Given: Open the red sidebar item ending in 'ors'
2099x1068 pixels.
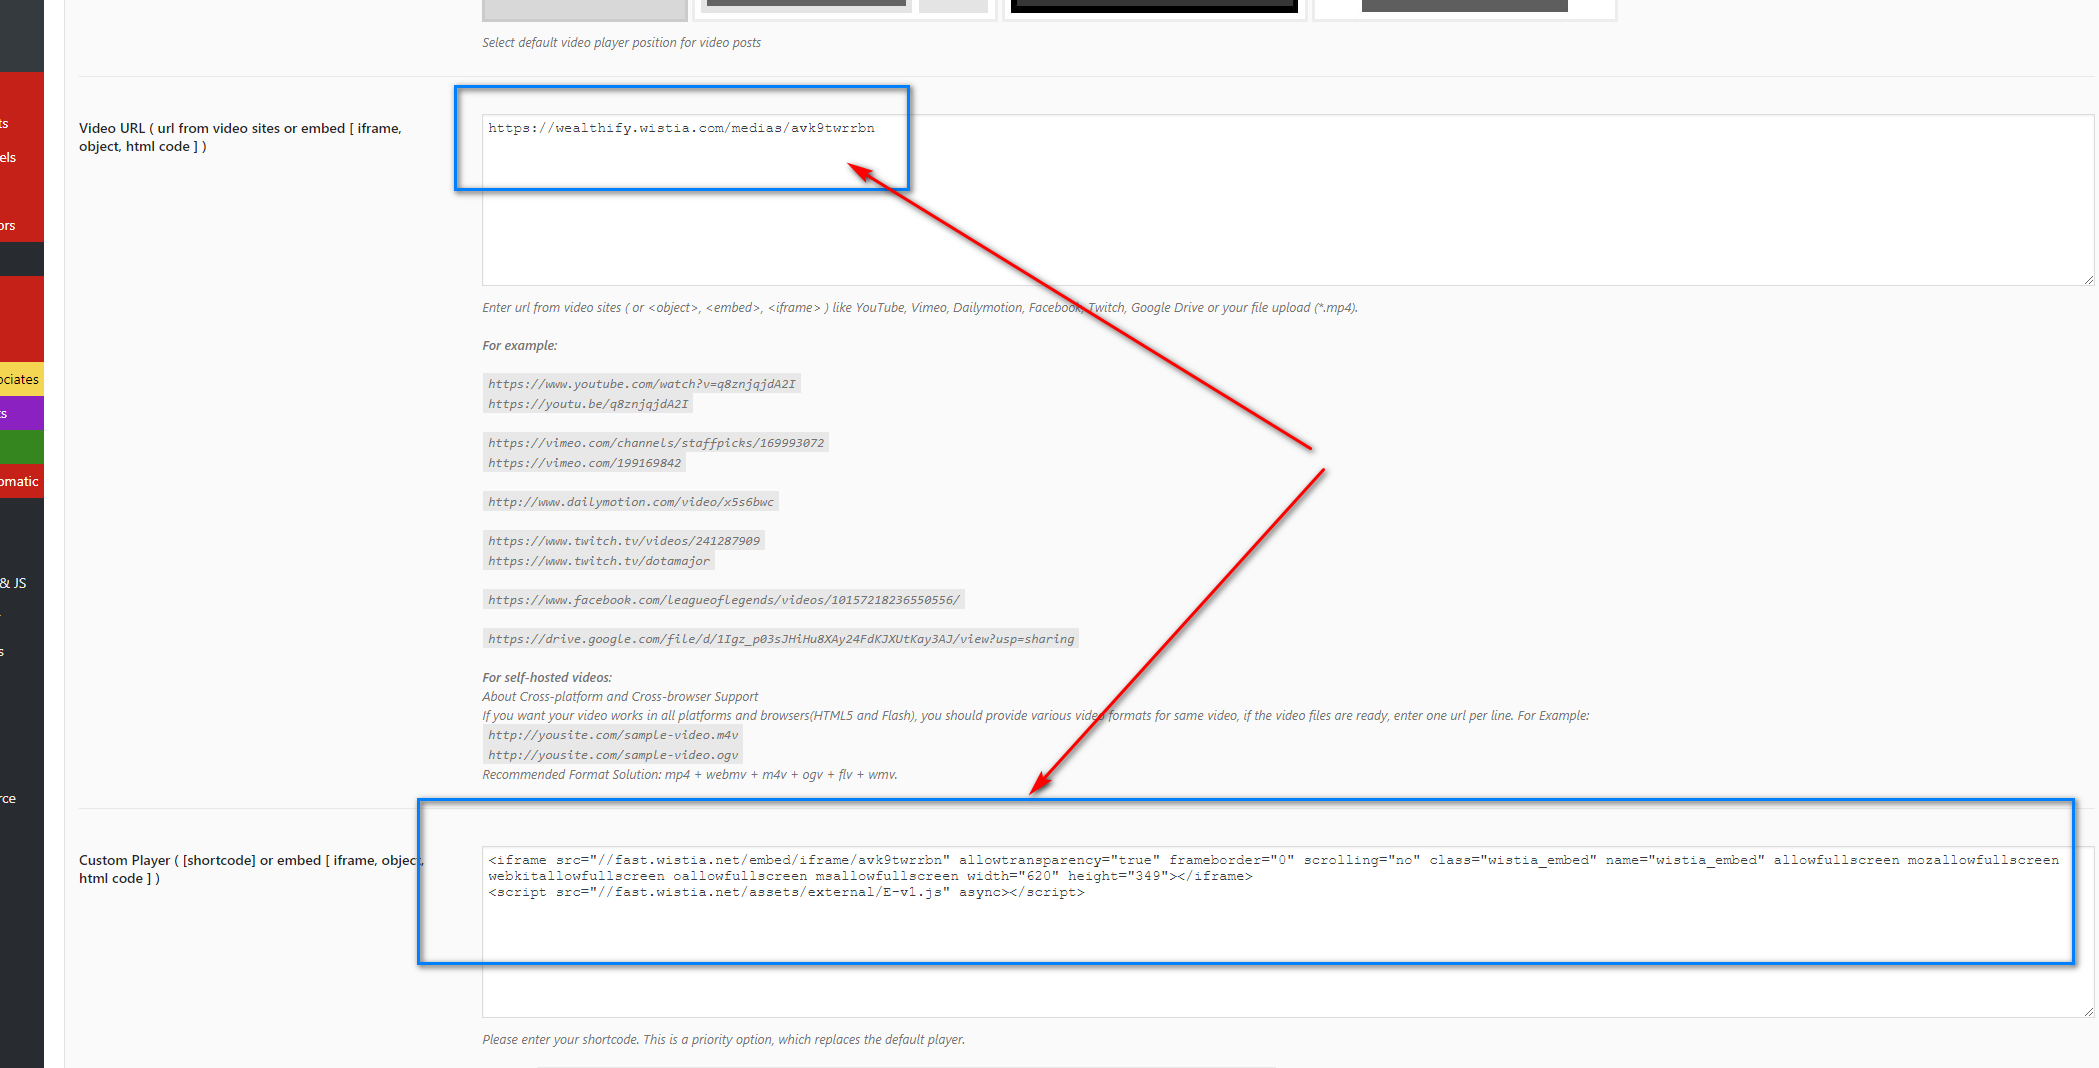Looking at the screenshot, I should [10, 225].
